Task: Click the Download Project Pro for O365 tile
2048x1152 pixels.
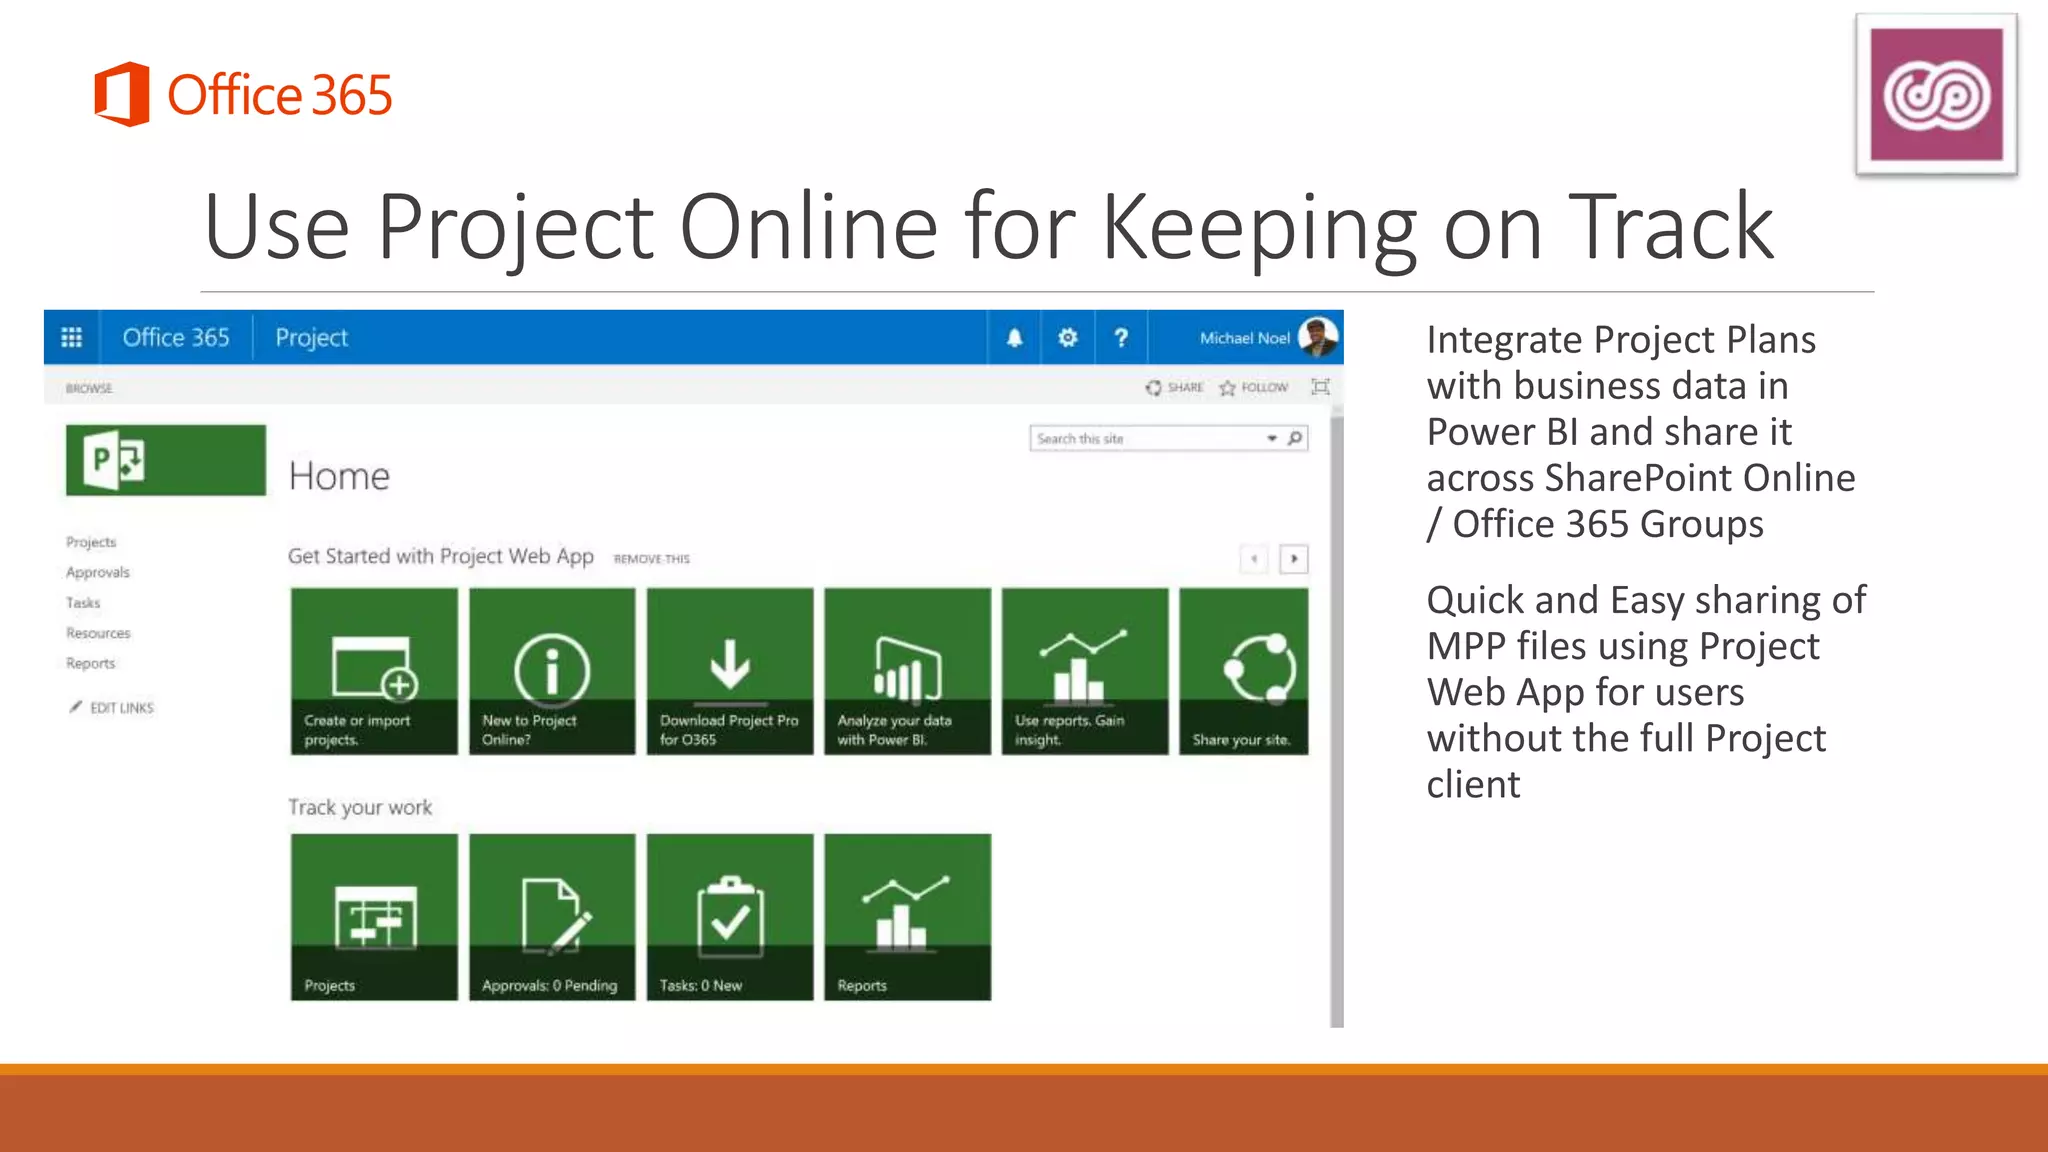Action: pos(730,671)
